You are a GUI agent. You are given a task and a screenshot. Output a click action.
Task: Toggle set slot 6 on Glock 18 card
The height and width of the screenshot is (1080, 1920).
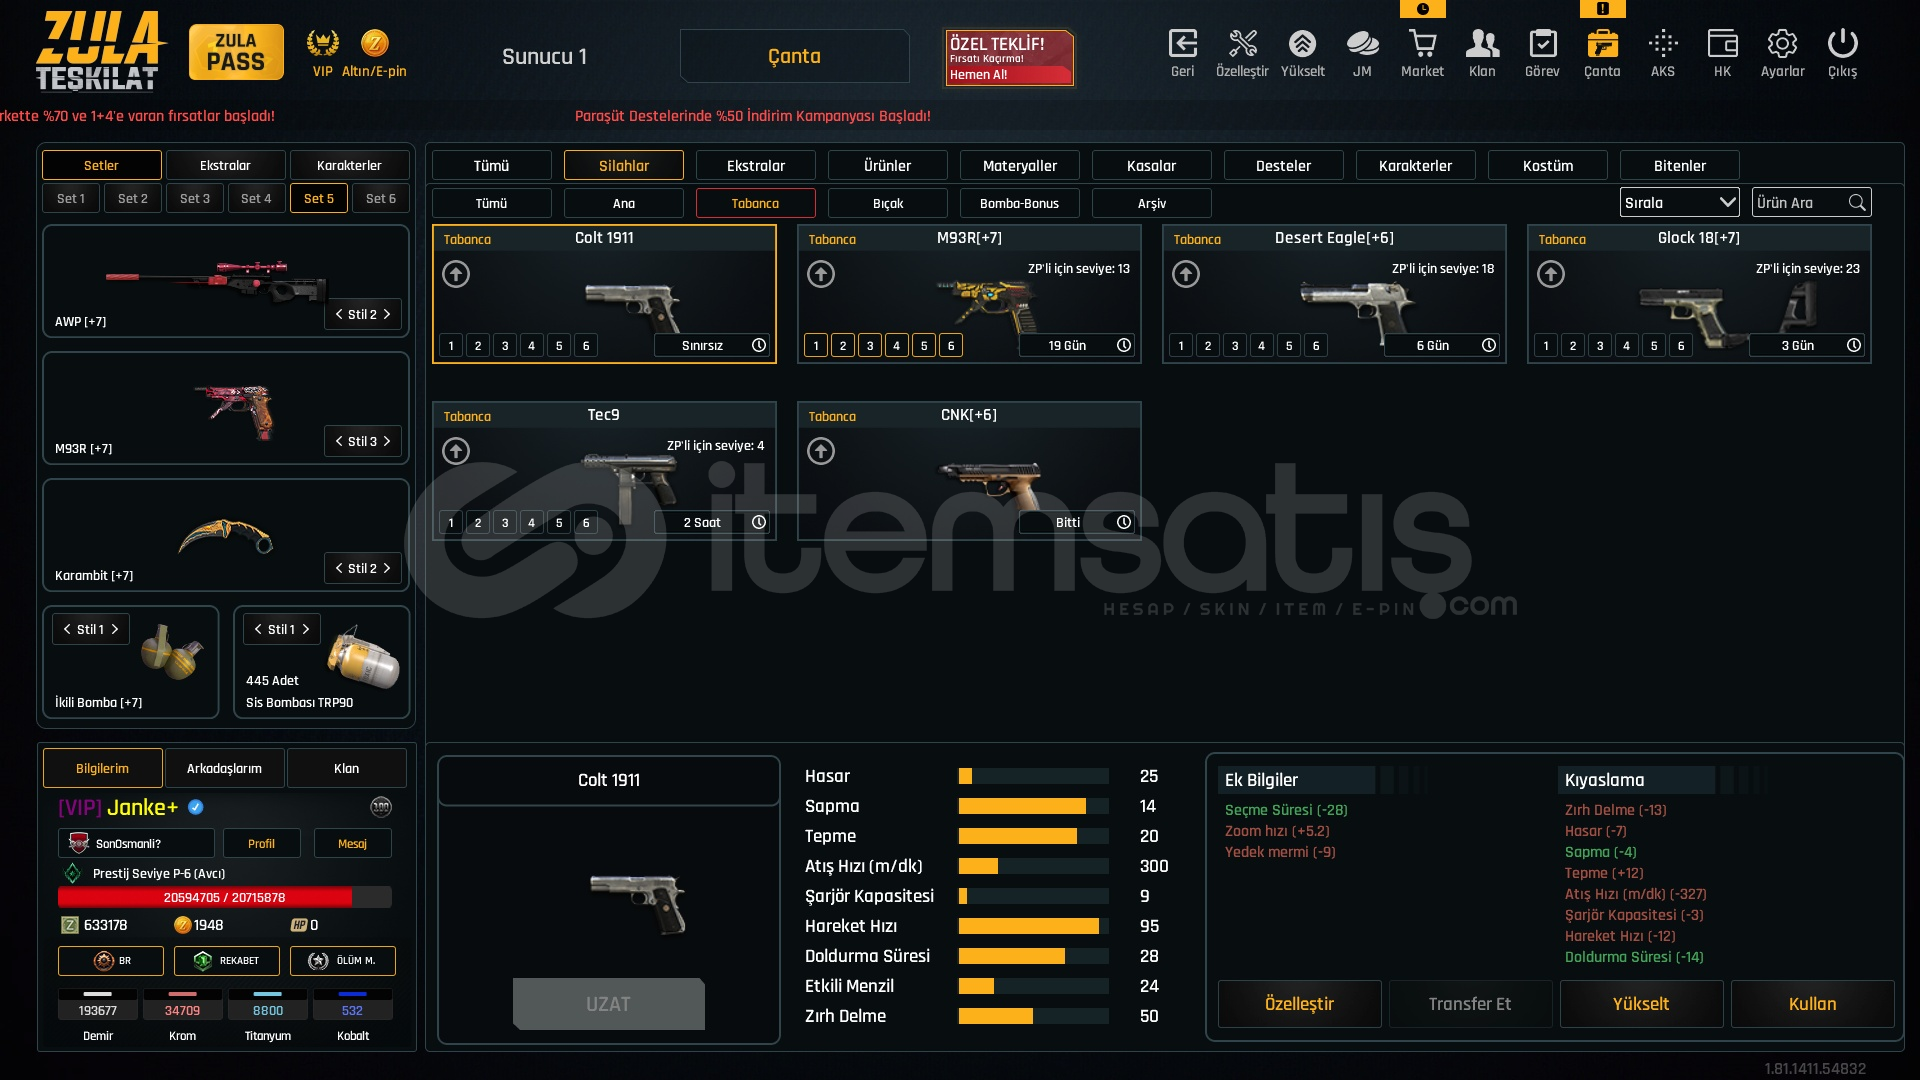tap(1681, 346)
